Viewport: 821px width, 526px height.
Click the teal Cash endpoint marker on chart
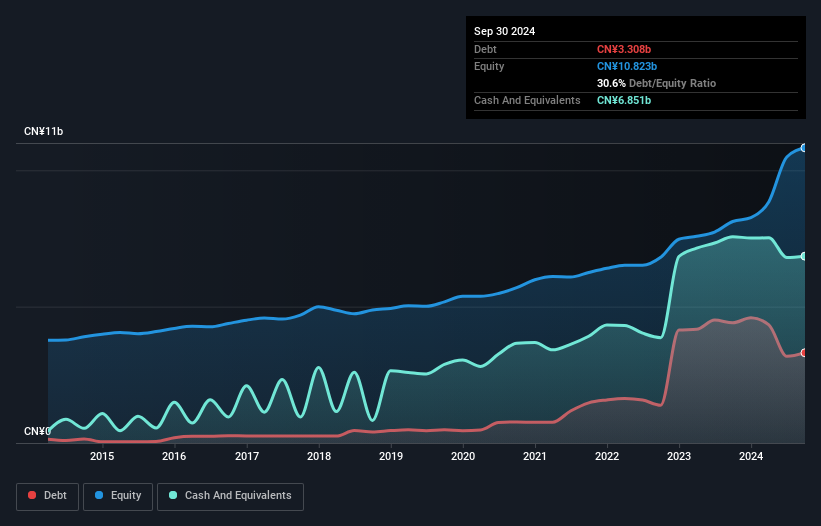coord(804,256)
